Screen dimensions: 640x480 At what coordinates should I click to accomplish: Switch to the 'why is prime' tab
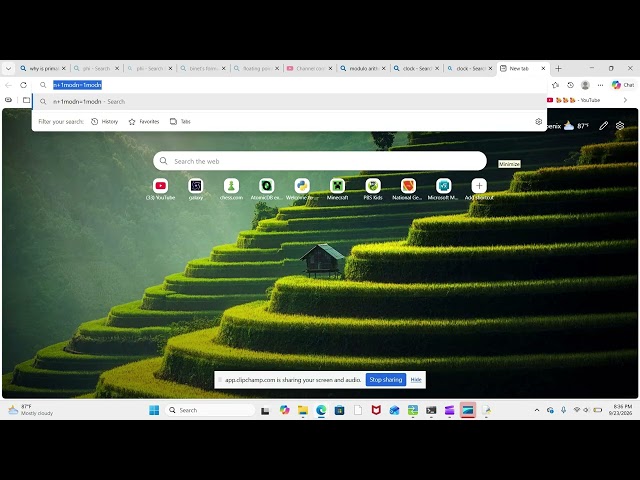43,69
